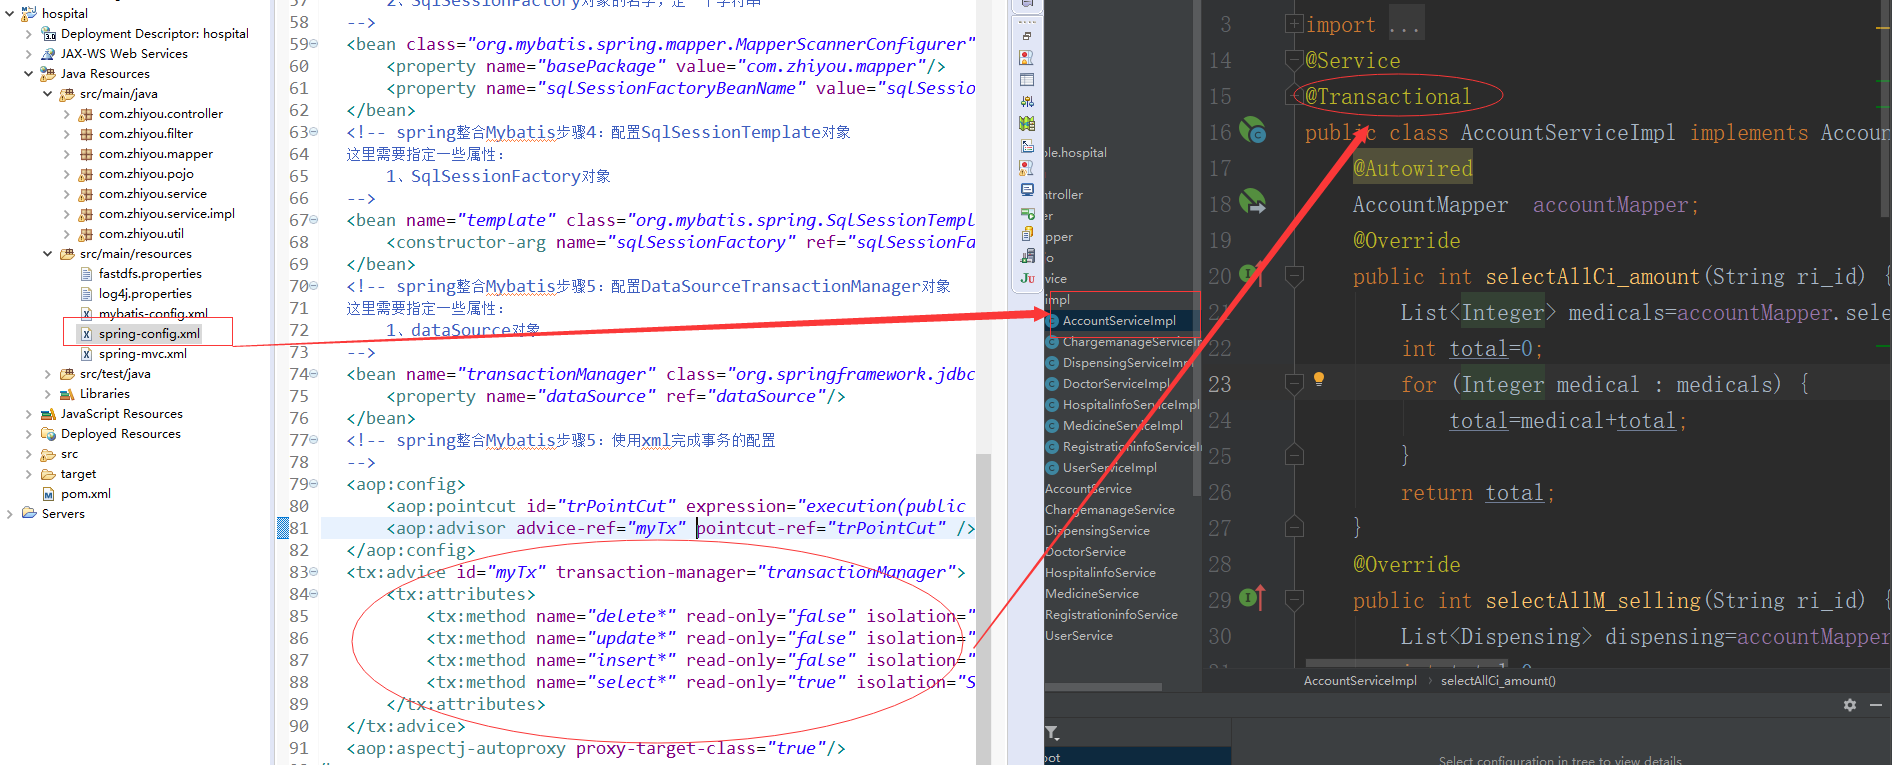Click the class icon beside DoctorServiceImpl

[1052, 384]
